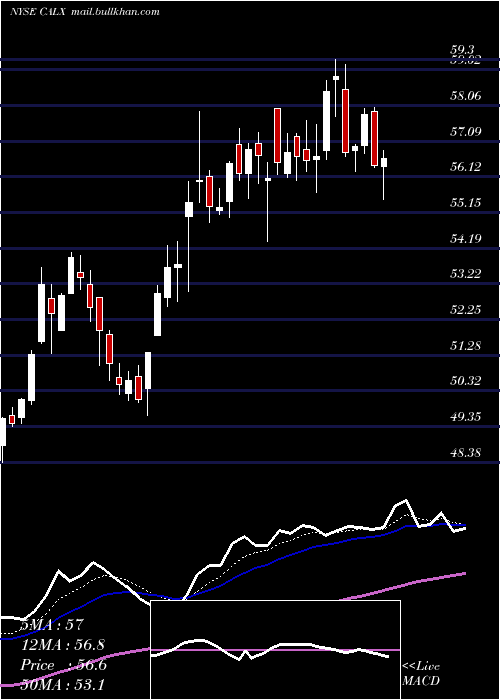Click the pink MACD signal line

pyautogui.click(x=275, y=650)
